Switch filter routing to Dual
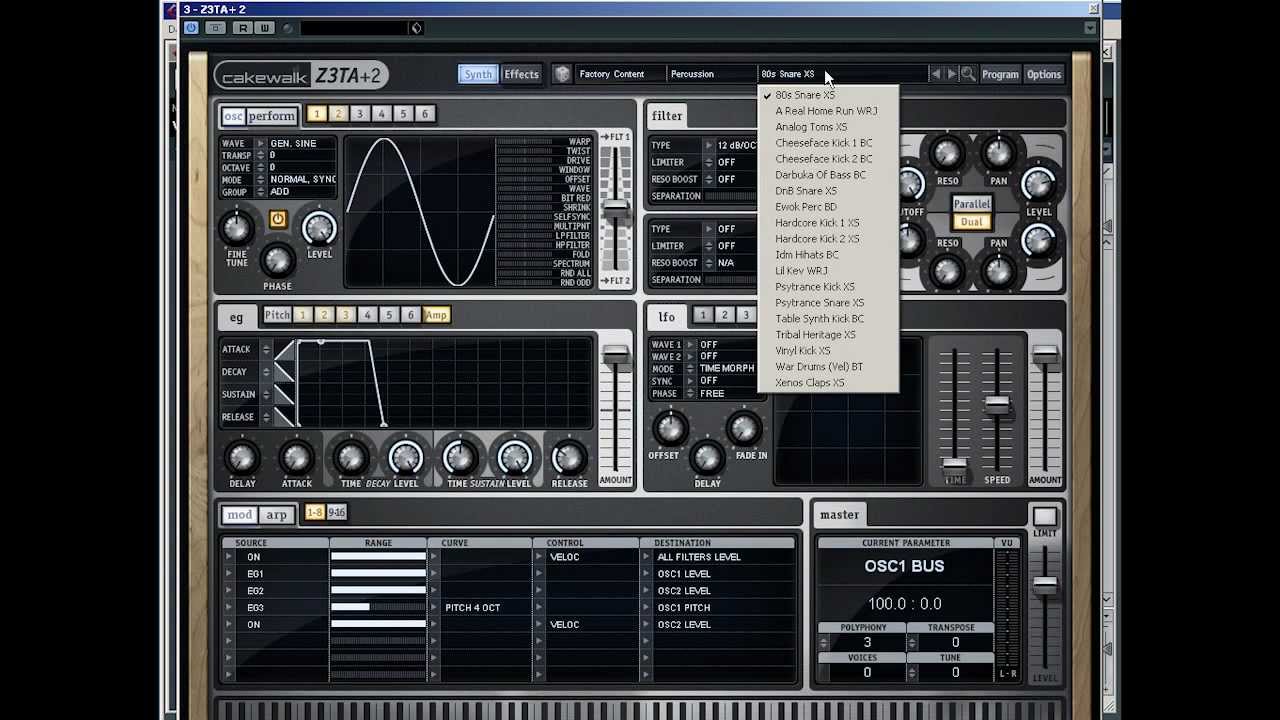The width and height of the screenshot is (1280, 720). [x=971, y=222]
